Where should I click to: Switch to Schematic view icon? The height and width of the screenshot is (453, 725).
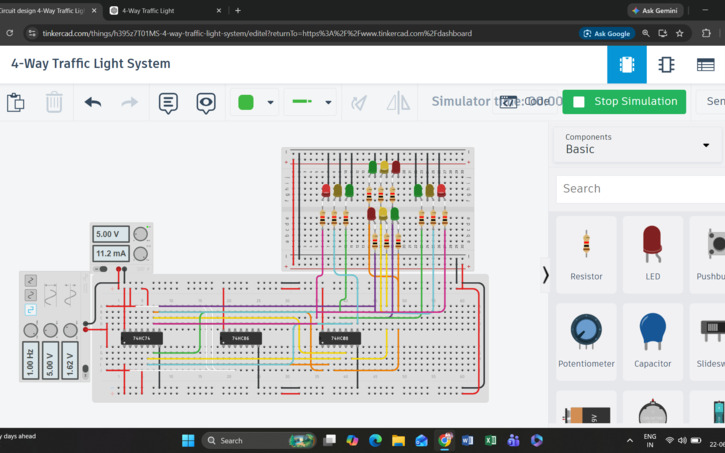coord(666,65)
